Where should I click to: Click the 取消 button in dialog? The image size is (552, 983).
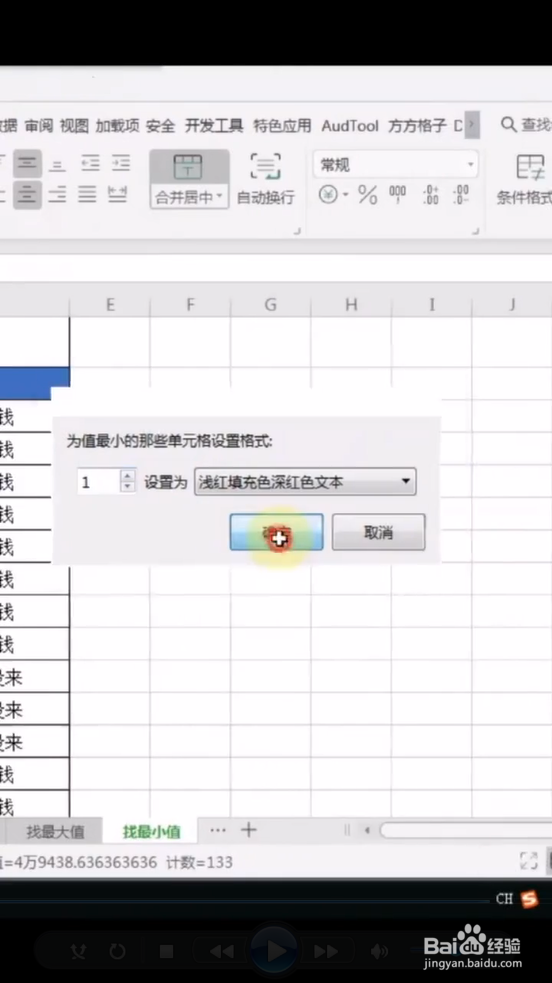pyautogui.click(x=378, y=532)
